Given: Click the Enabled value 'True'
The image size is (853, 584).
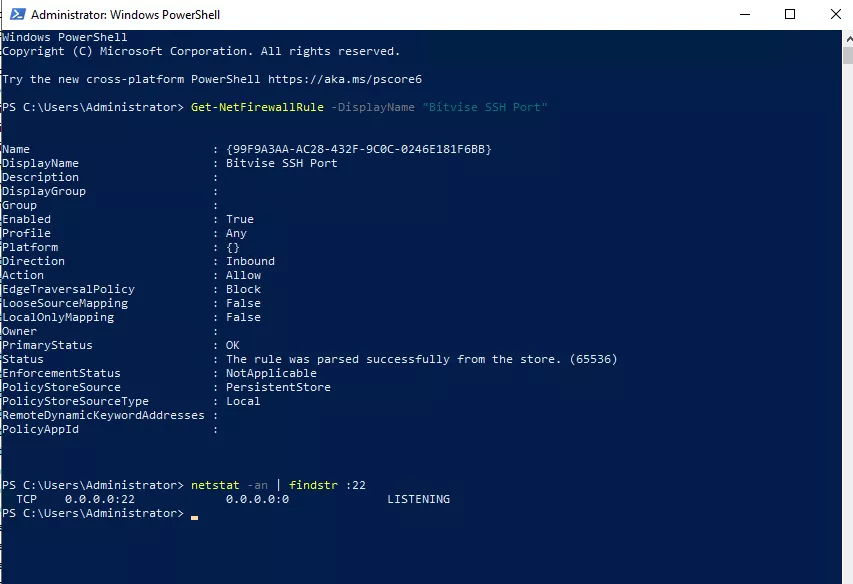Looking at the screenshot, I should click(x=240, y=219).
